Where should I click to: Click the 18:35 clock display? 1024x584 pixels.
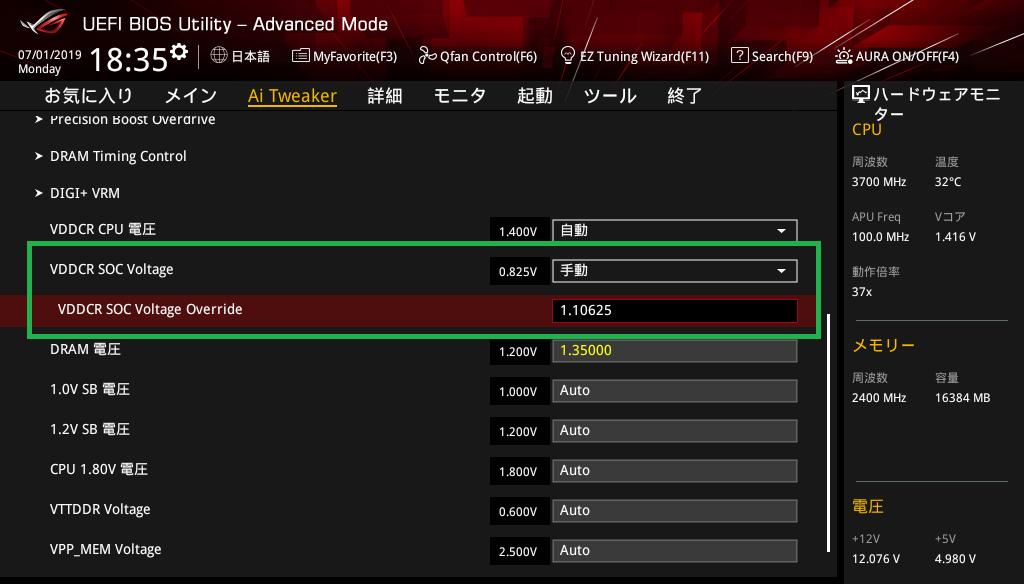point(129,60)
